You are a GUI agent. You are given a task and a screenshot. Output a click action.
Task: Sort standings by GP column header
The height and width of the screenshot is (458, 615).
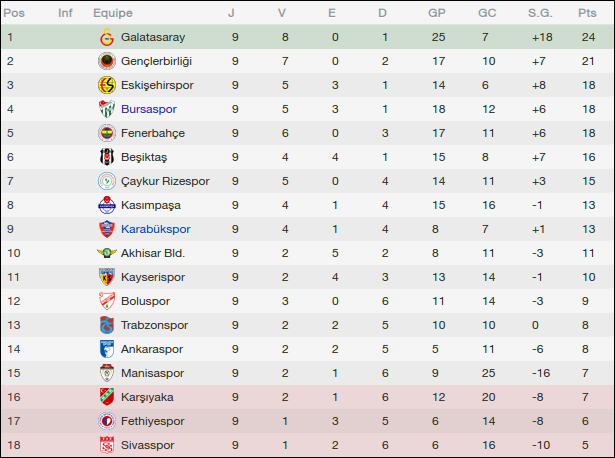[x=436, y=13]
